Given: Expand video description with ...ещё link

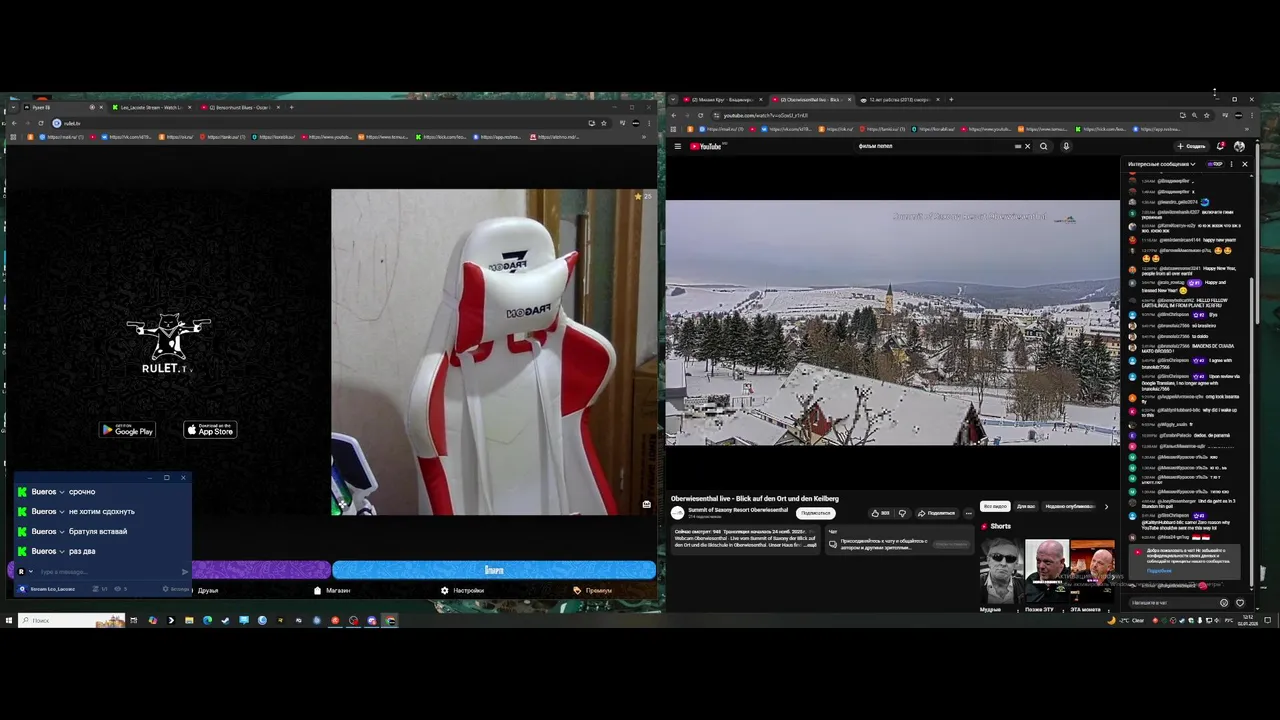Looking at the screenshot, I should [x=812, y=545].
